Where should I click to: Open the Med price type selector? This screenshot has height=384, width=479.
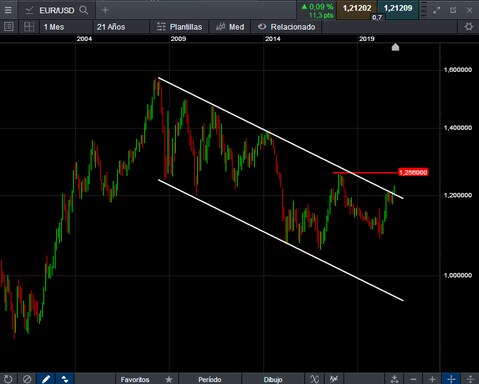coord(230,27)
